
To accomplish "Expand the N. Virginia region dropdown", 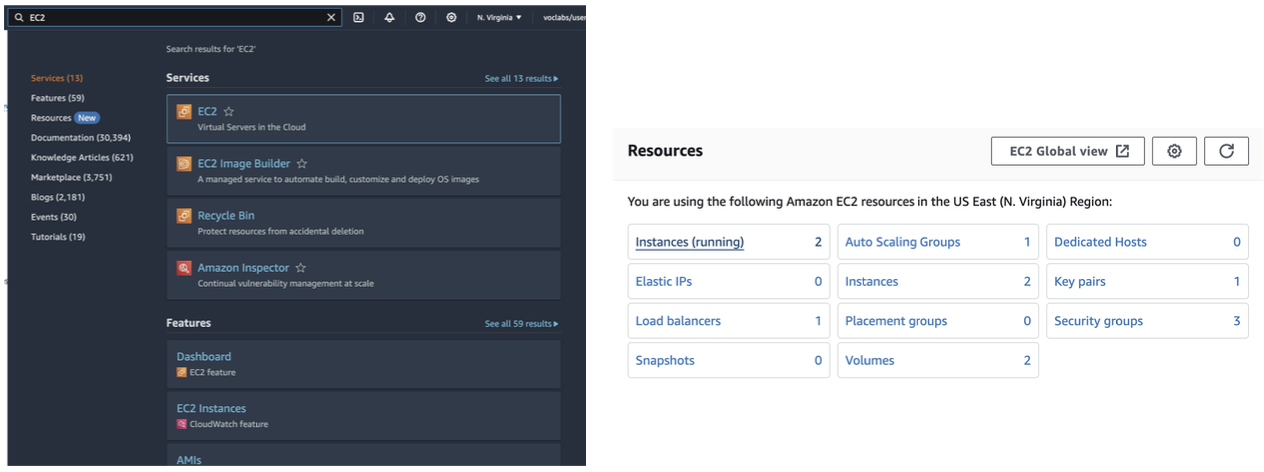I will tap(499, 17).
